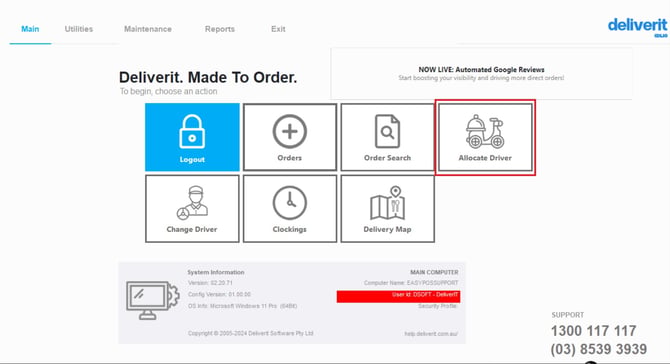Viewport: 670px width, 364px height.
Task: Open the Change Driver tile
Action: coord(192,208)
